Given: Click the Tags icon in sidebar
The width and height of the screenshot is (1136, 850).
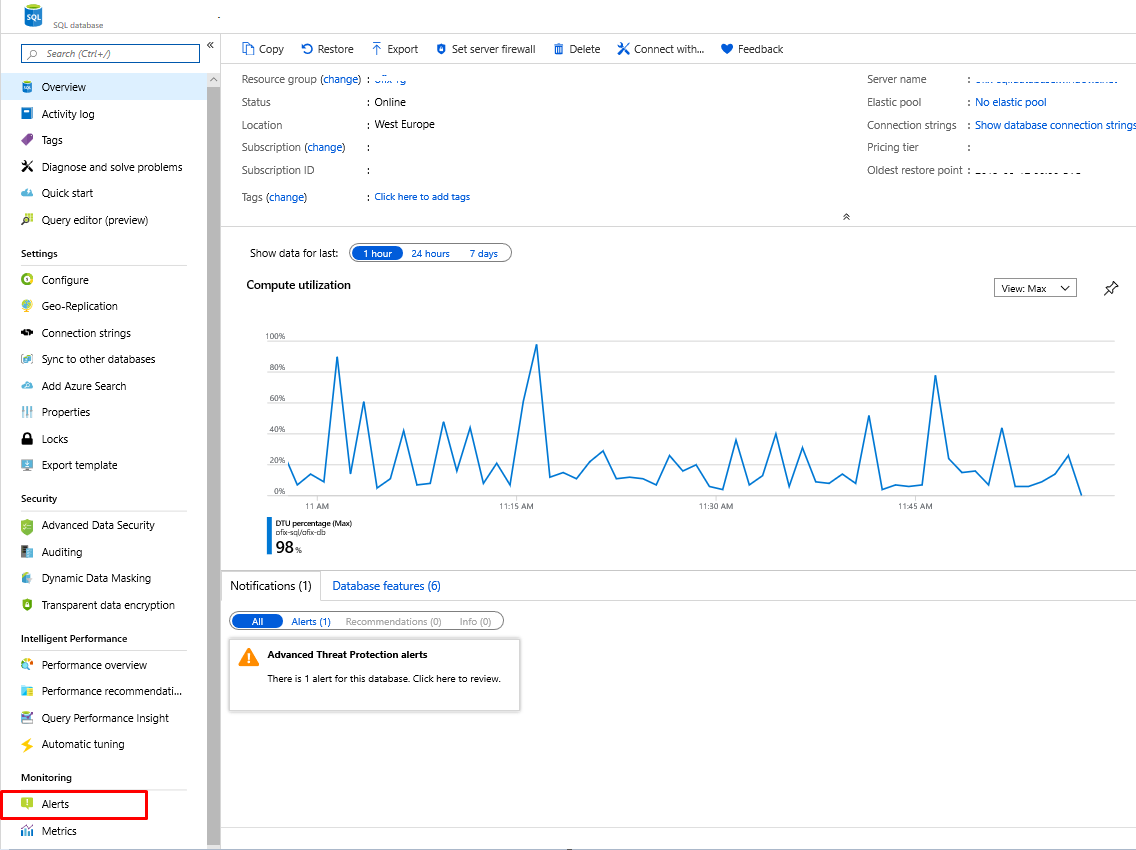Looking at the screenshot, I should [27, 140].
